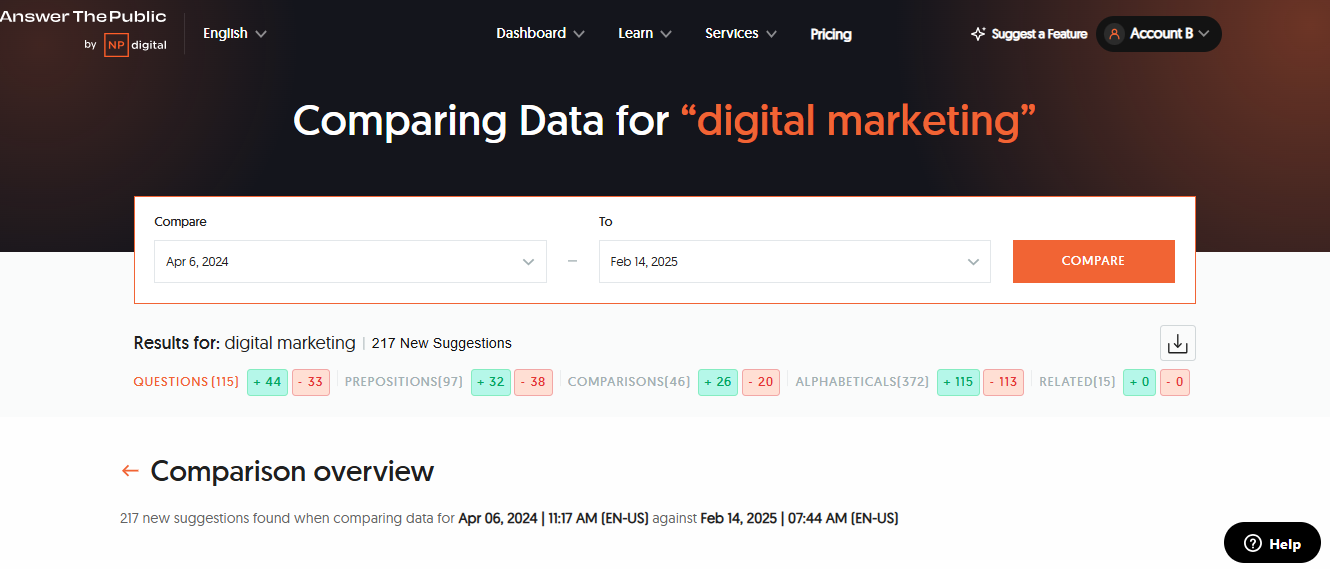Image resolution: width=1330 pixels, height=569 pixels.
Task: Open the Dashboard menu
Action: pyautogui.click(x=540, y=34)
